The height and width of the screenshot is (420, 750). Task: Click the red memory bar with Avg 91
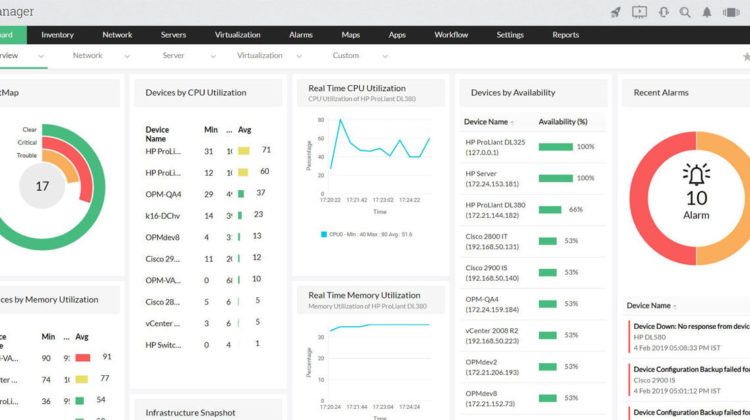coord(83,357)
